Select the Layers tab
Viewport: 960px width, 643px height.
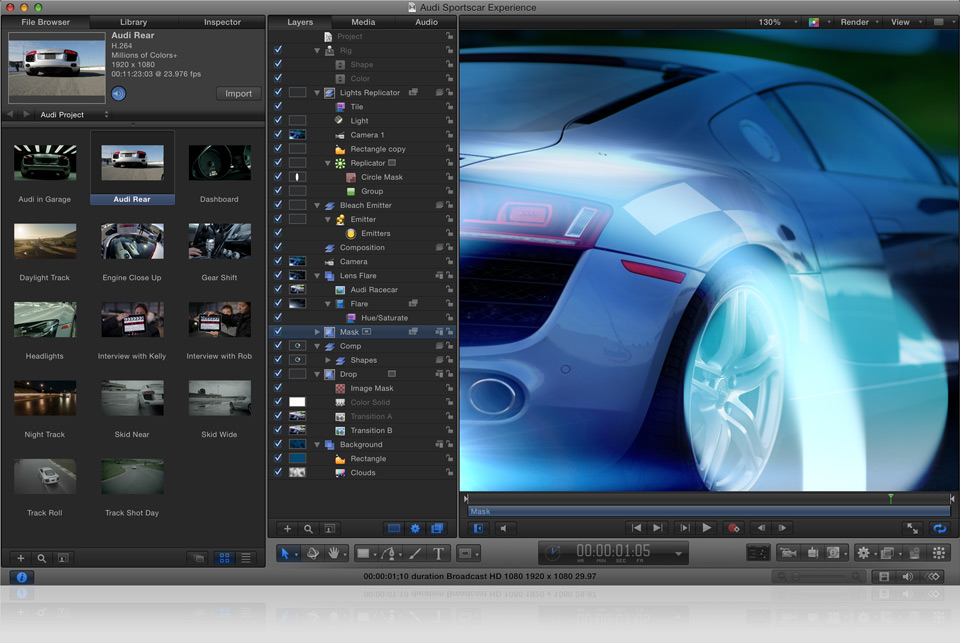[300, 22]
